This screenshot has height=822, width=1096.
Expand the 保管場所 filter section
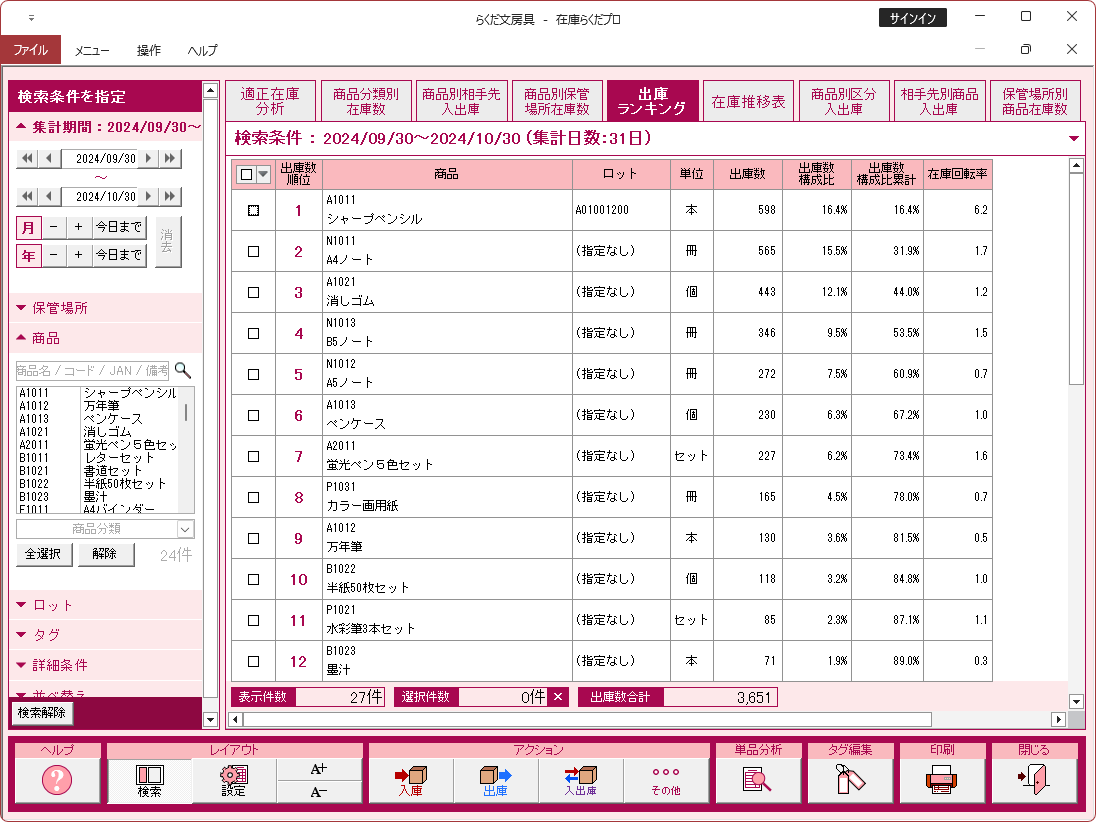point(60,308)
